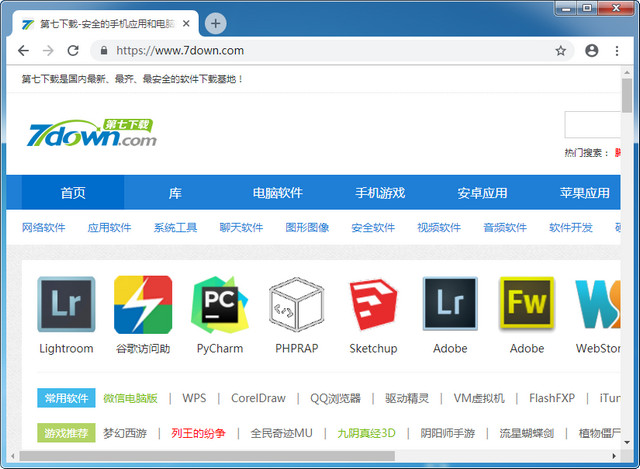This screenshot has height=469, width=640.
Task: Open the CorelDraw link
Action: tap(258, 398)
